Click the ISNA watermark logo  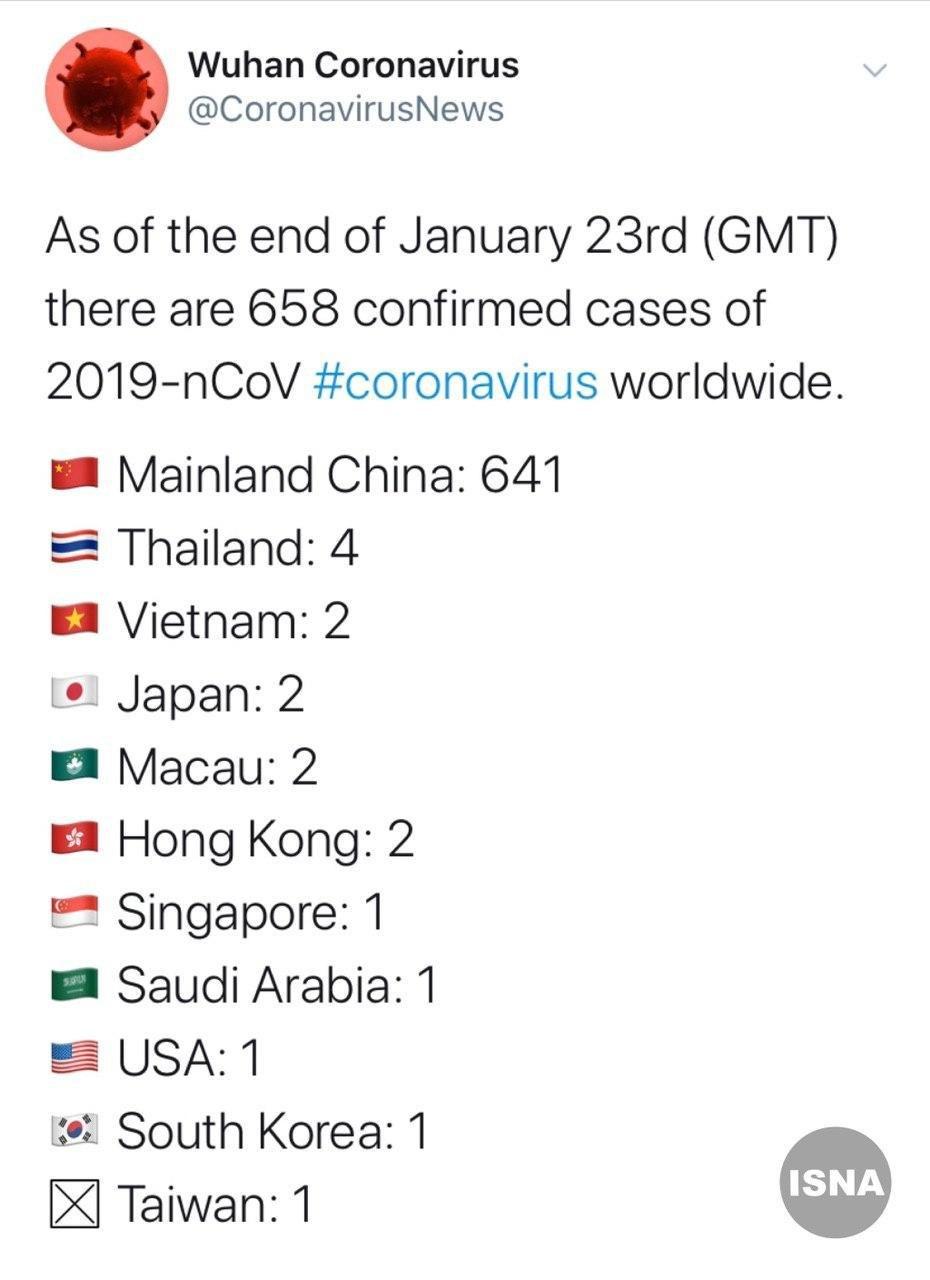click(835, 1183)
